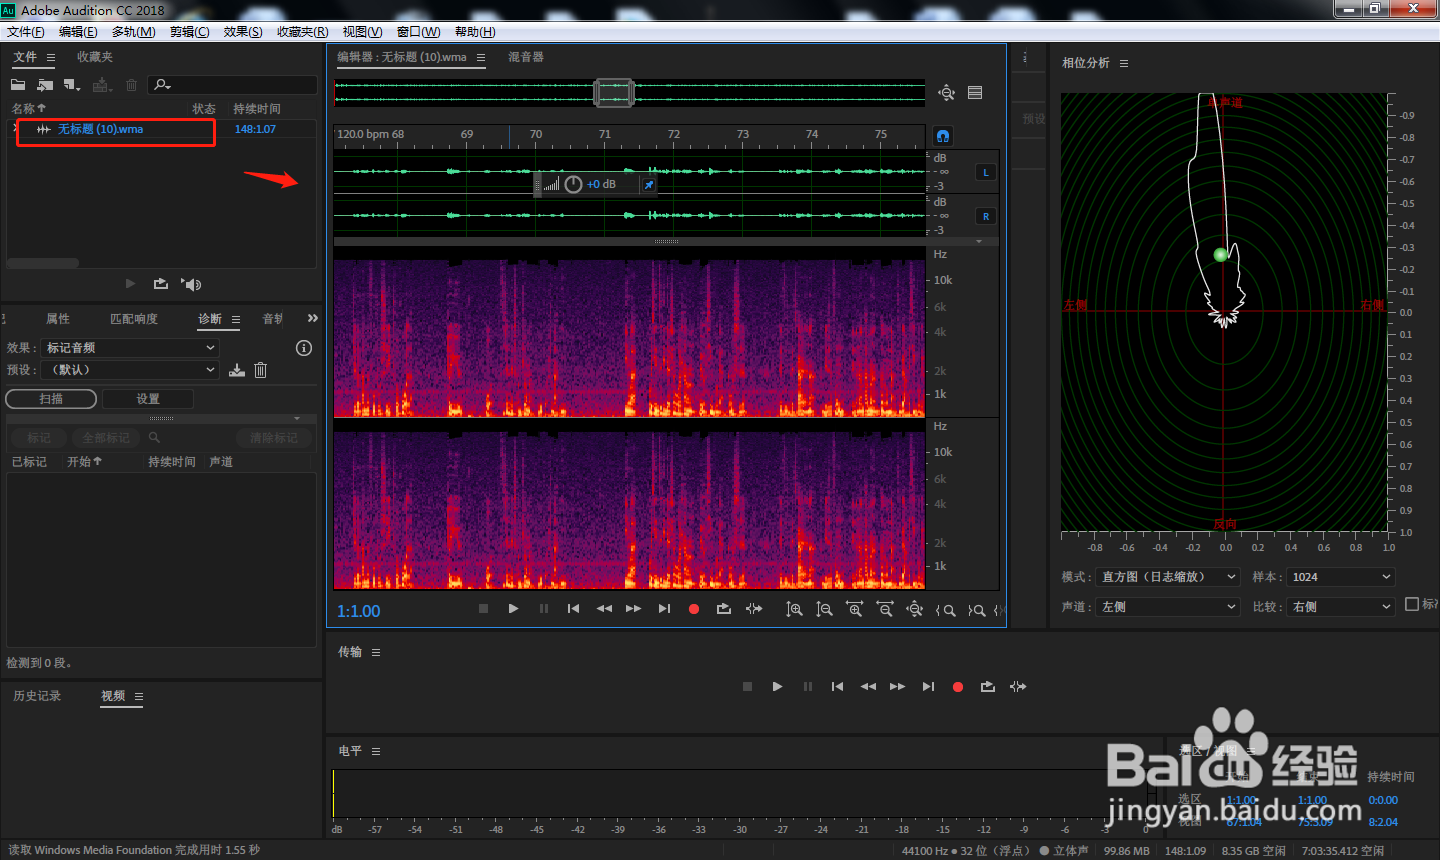Click Record button in the editor
This screenshot has width=1440, height=860.
694,609
